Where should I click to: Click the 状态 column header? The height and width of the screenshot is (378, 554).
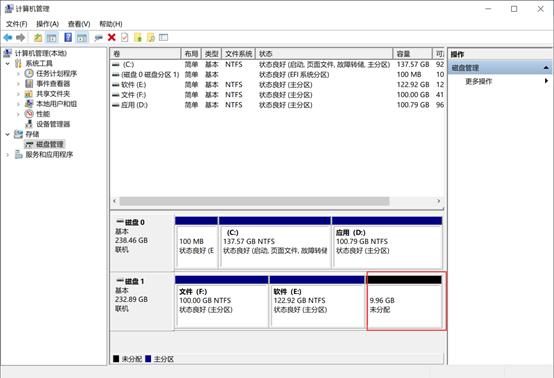coord(324,54)
